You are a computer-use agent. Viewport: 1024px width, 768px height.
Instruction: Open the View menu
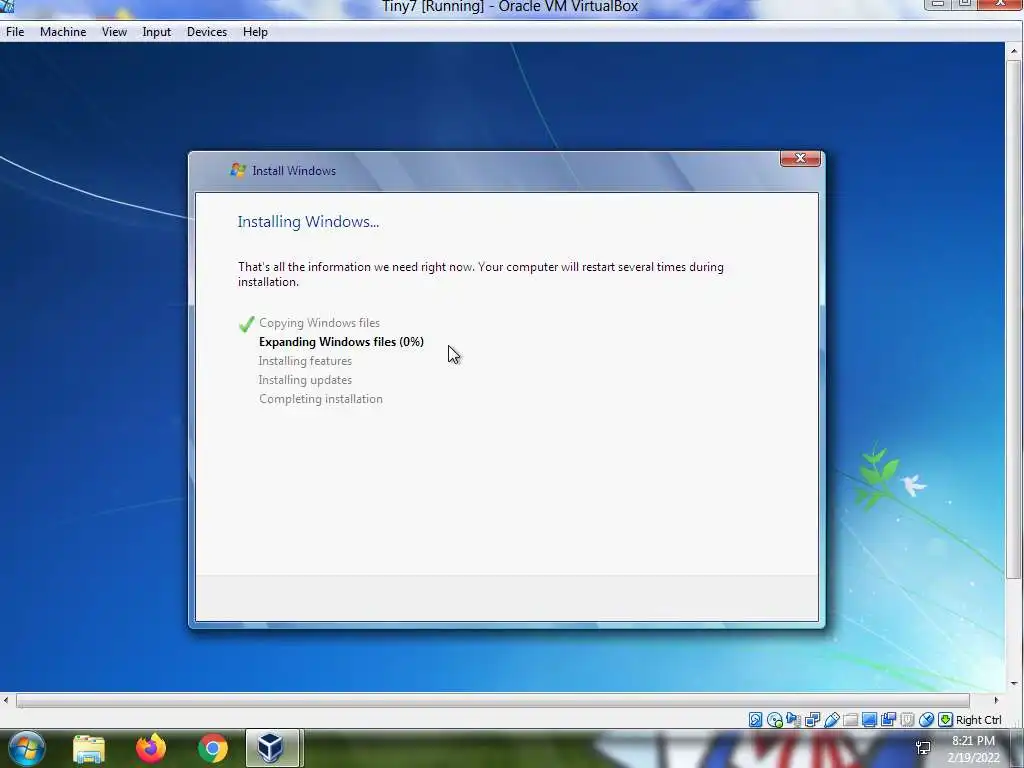coord(114,32)
